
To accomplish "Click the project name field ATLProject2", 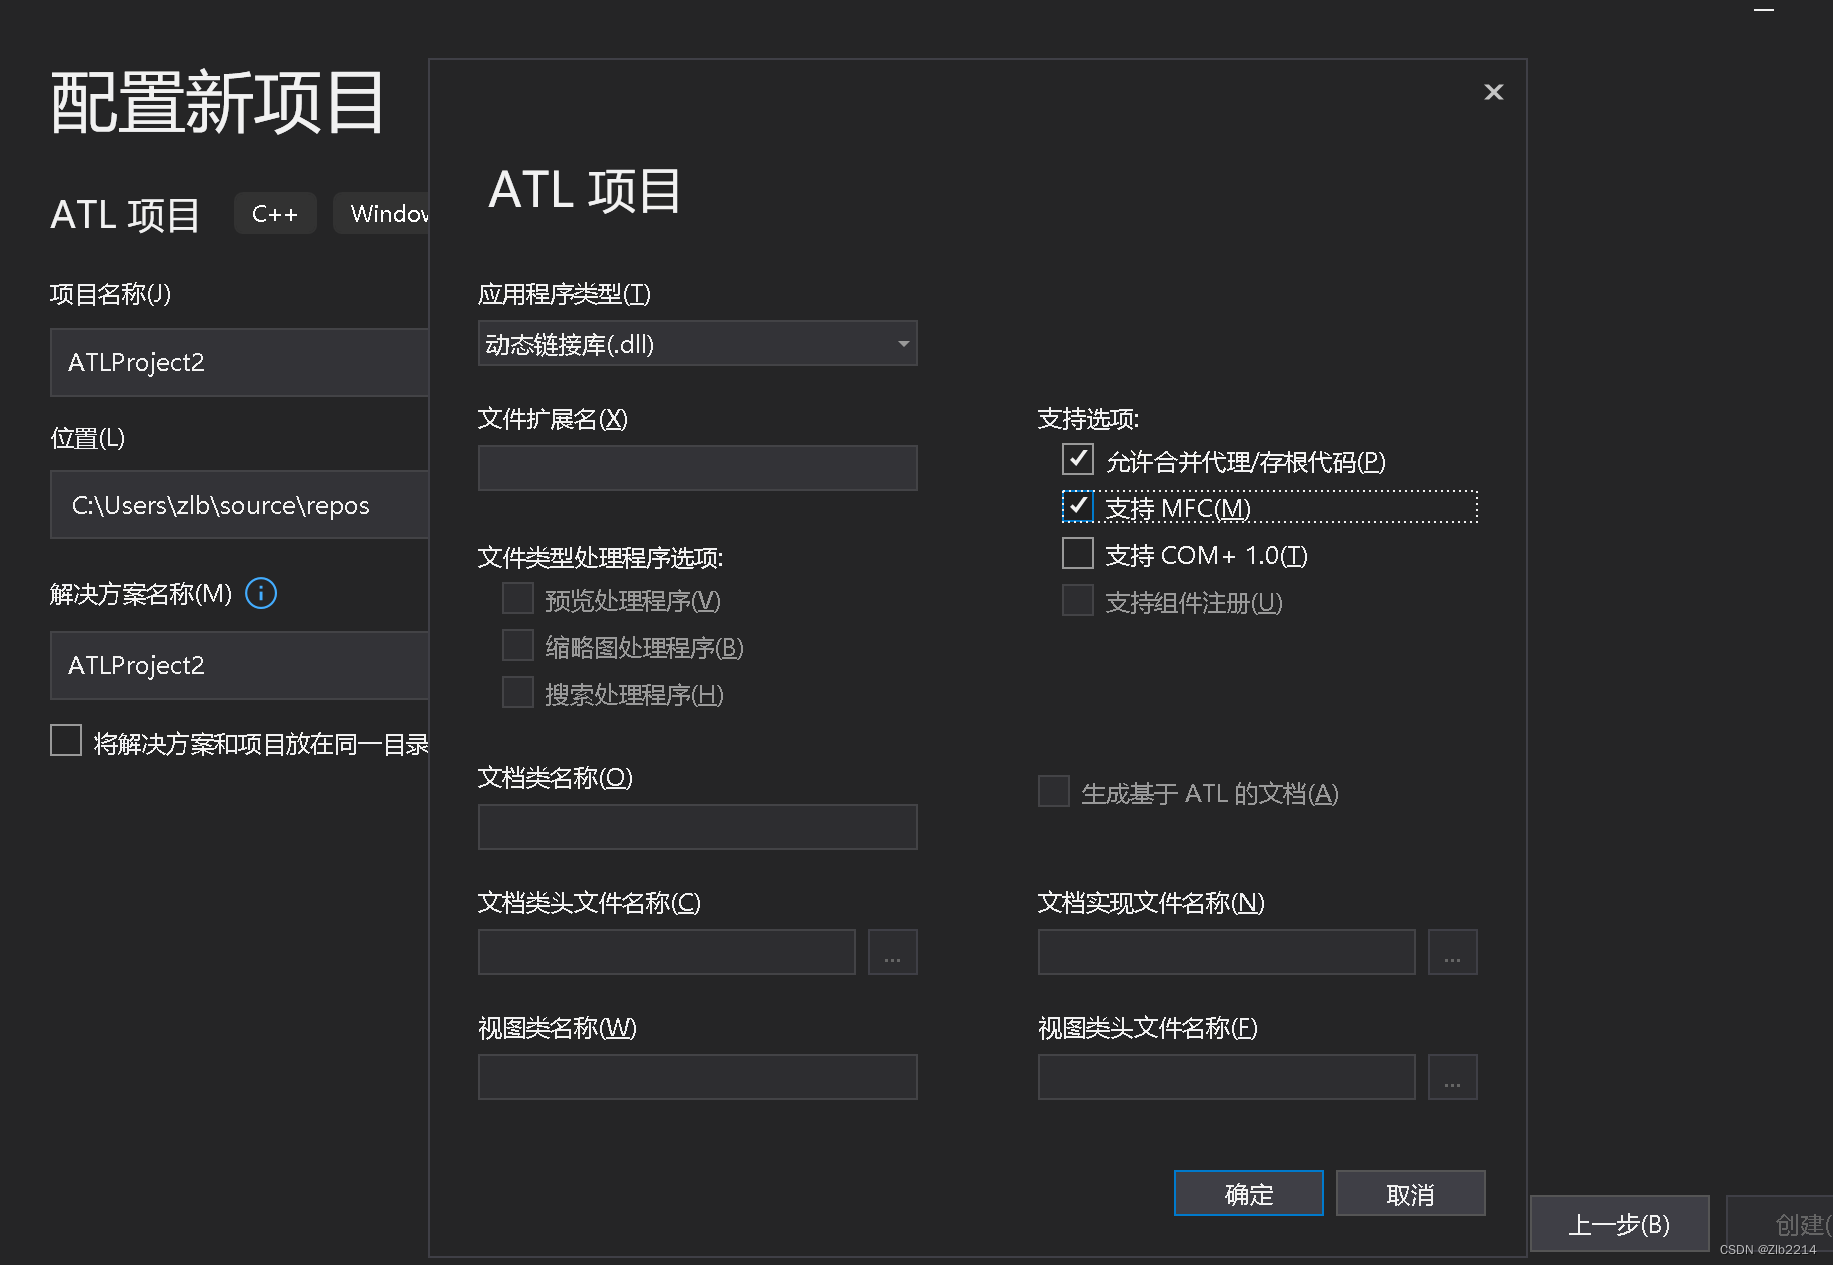I will [x=239, y=362].
